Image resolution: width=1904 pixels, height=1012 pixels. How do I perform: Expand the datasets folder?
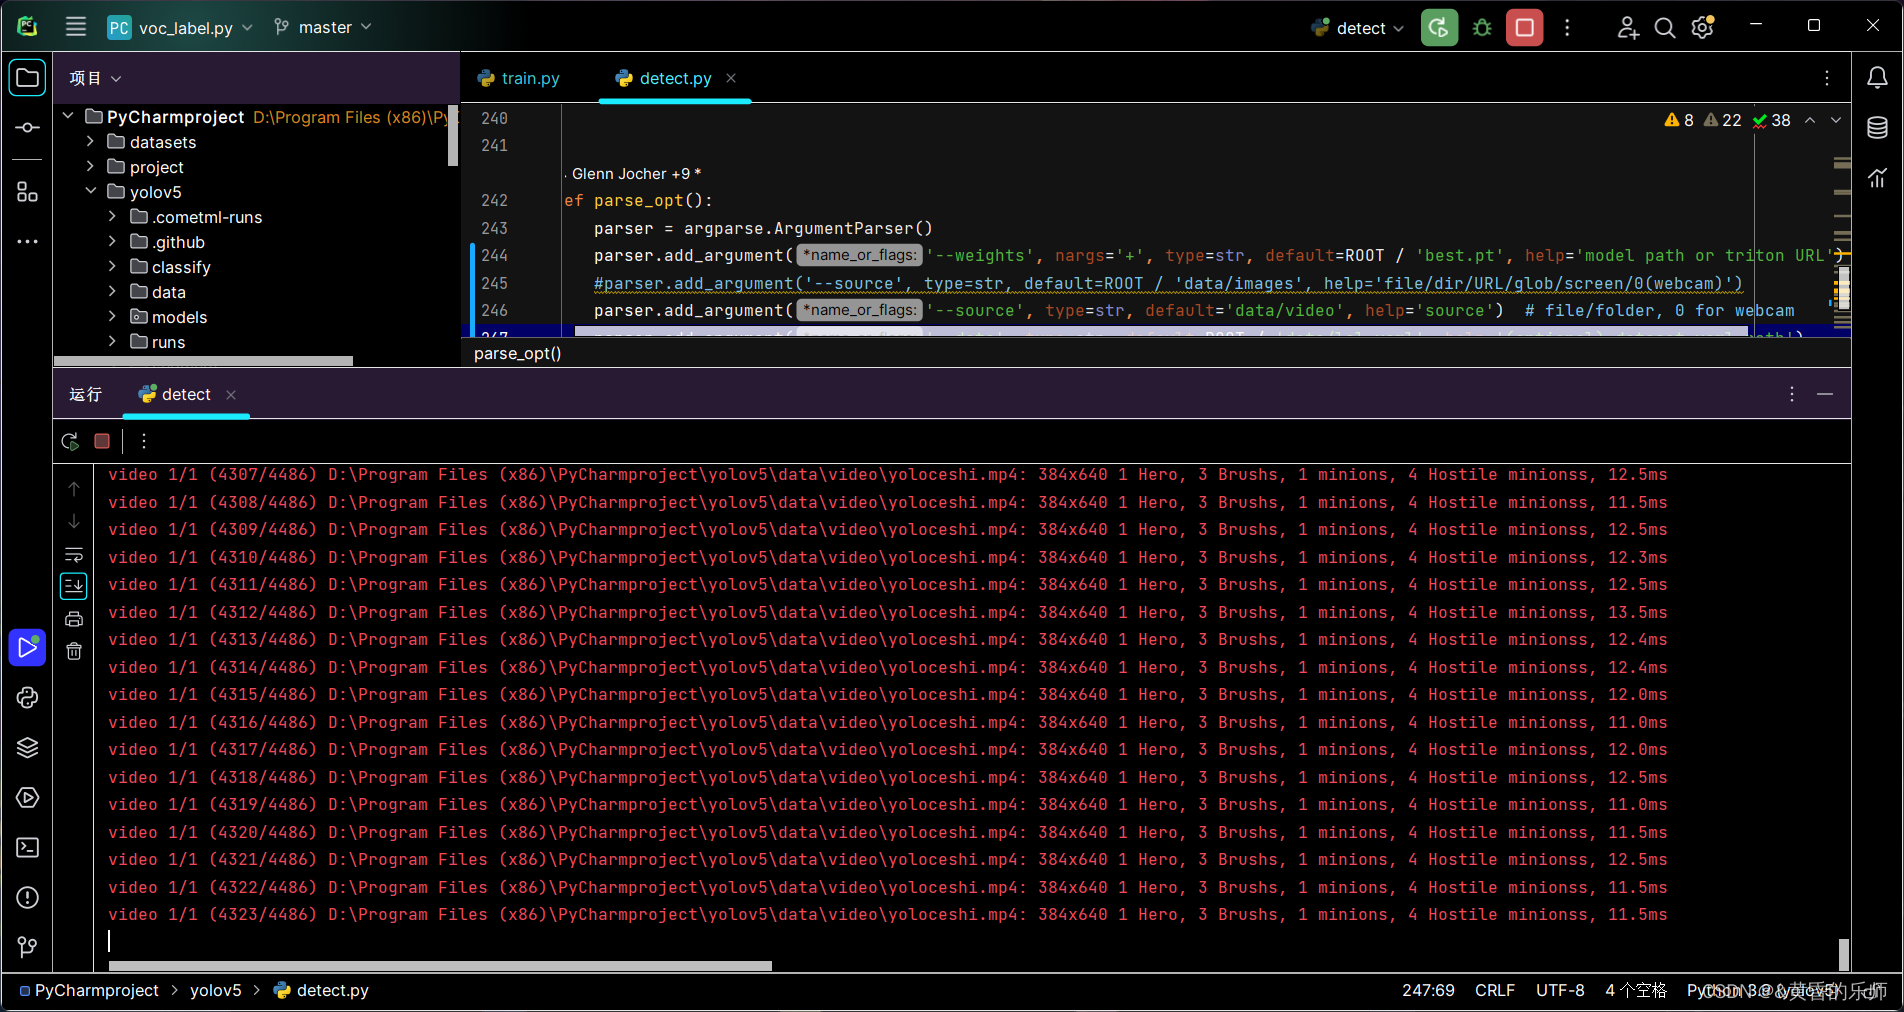click(x=89, y=141)
